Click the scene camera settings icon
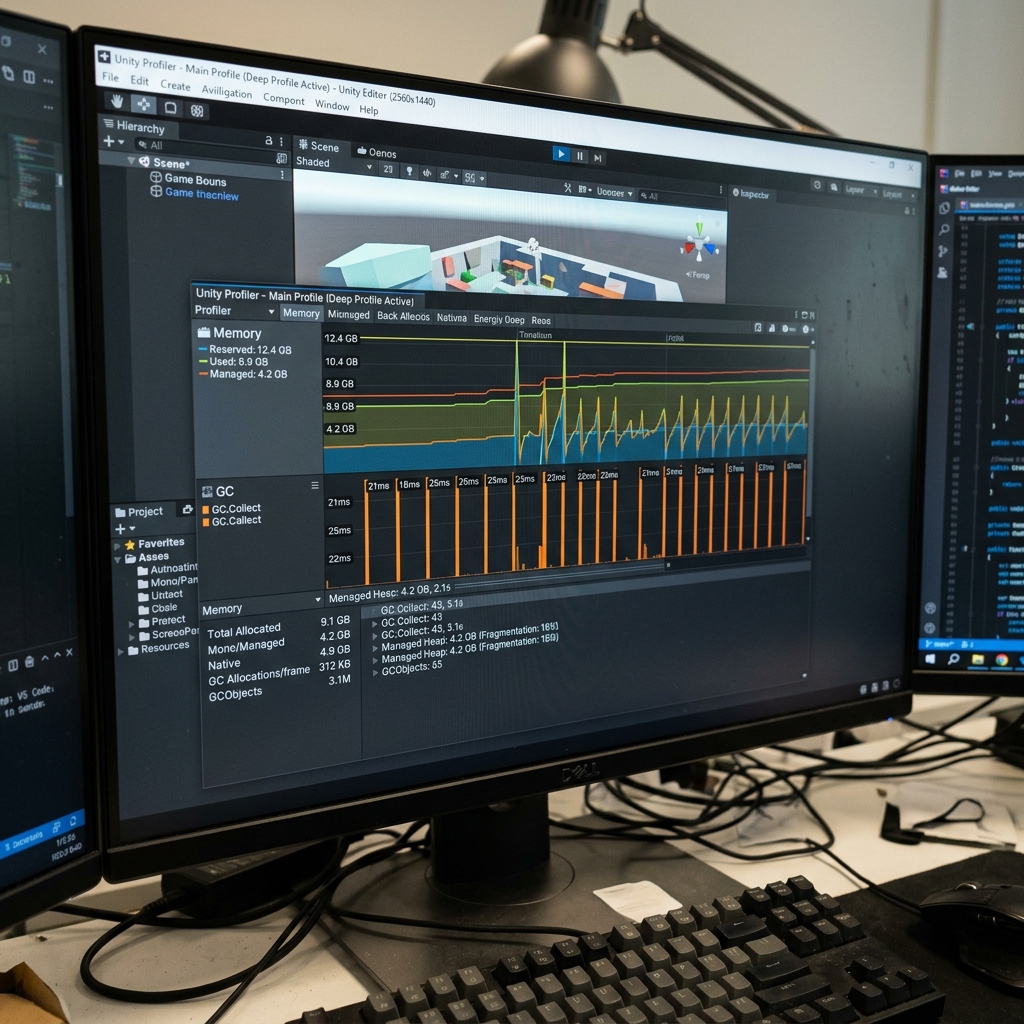 584,190
